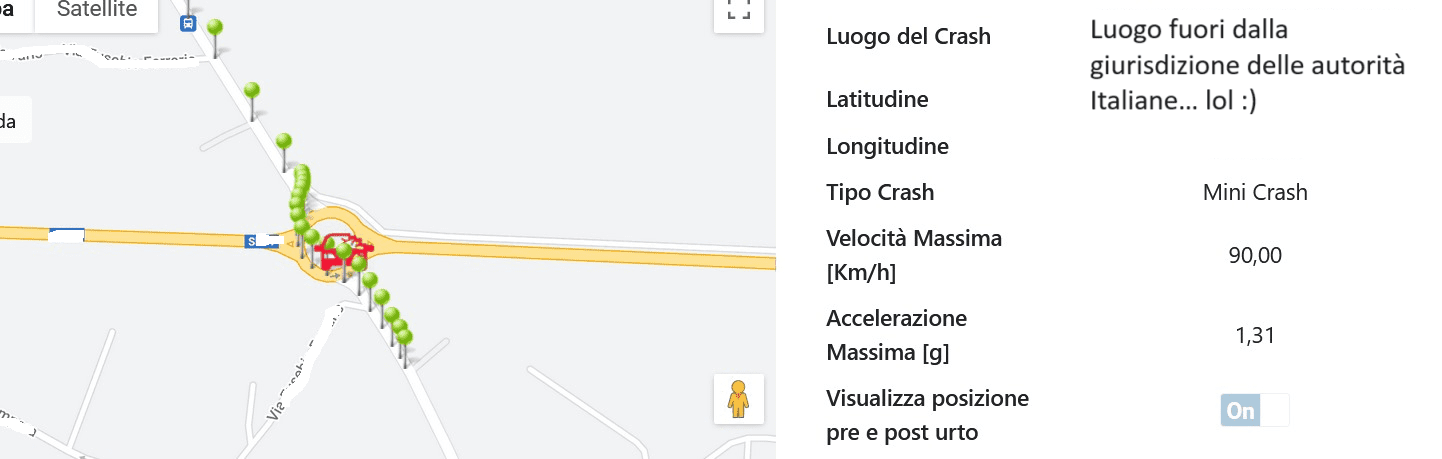Click the 90,00 maximum speed value
This screenshot has width=1442, height=459.
1255,256
